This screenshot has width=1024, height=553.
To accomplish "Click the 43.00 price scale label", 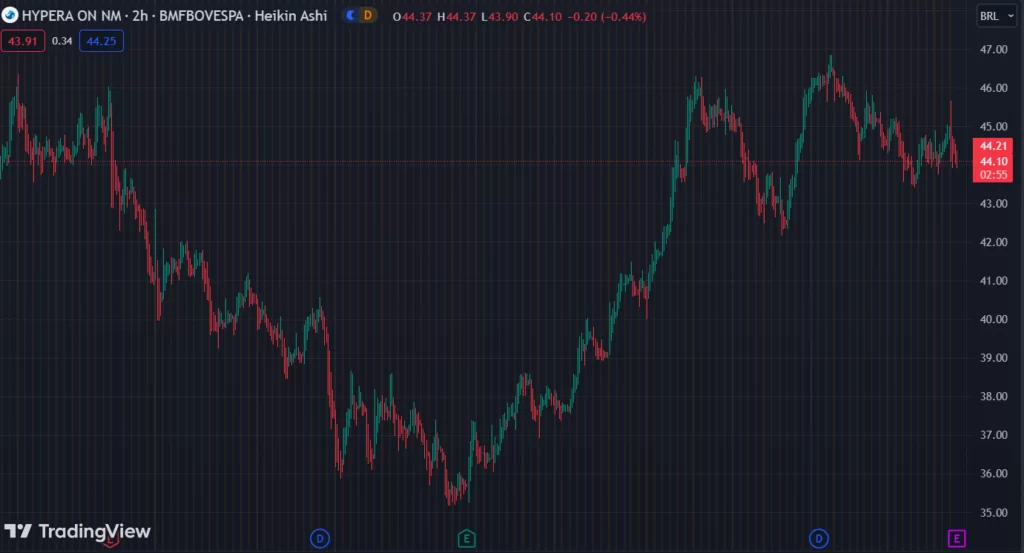I will [x=993, y=204].
